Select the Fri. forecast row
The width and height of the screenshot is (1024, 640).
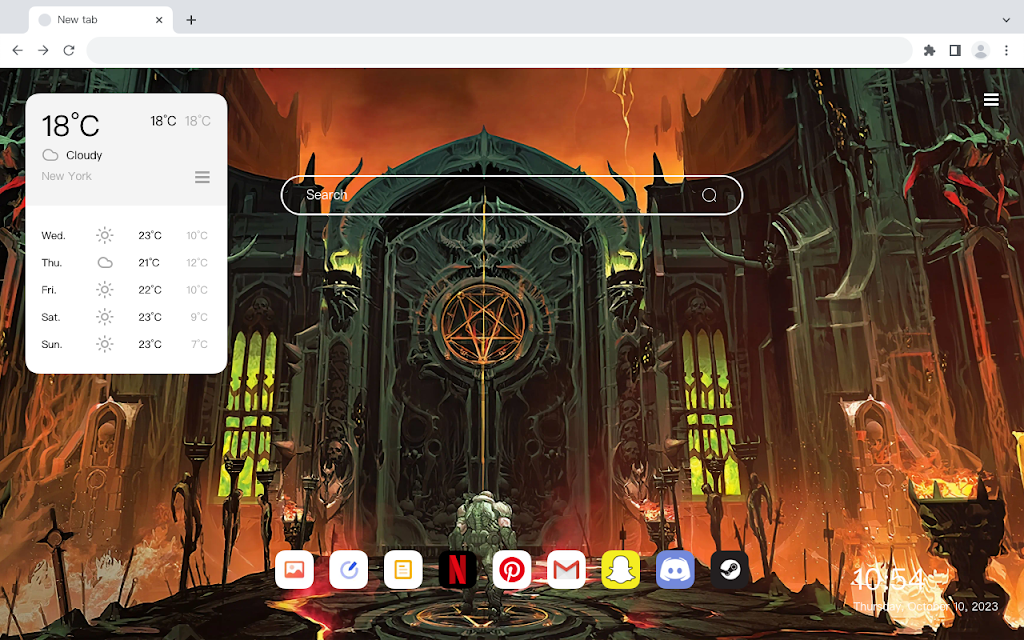coord(125,289)
